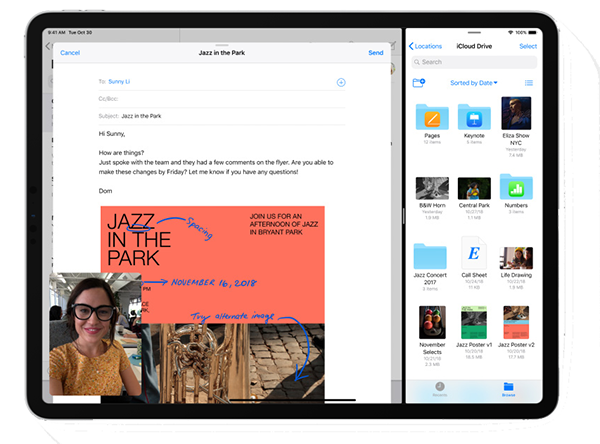Tap the 'Dom' signature line
The height and width of the screenshot is (444, 600).
[105, 191]
